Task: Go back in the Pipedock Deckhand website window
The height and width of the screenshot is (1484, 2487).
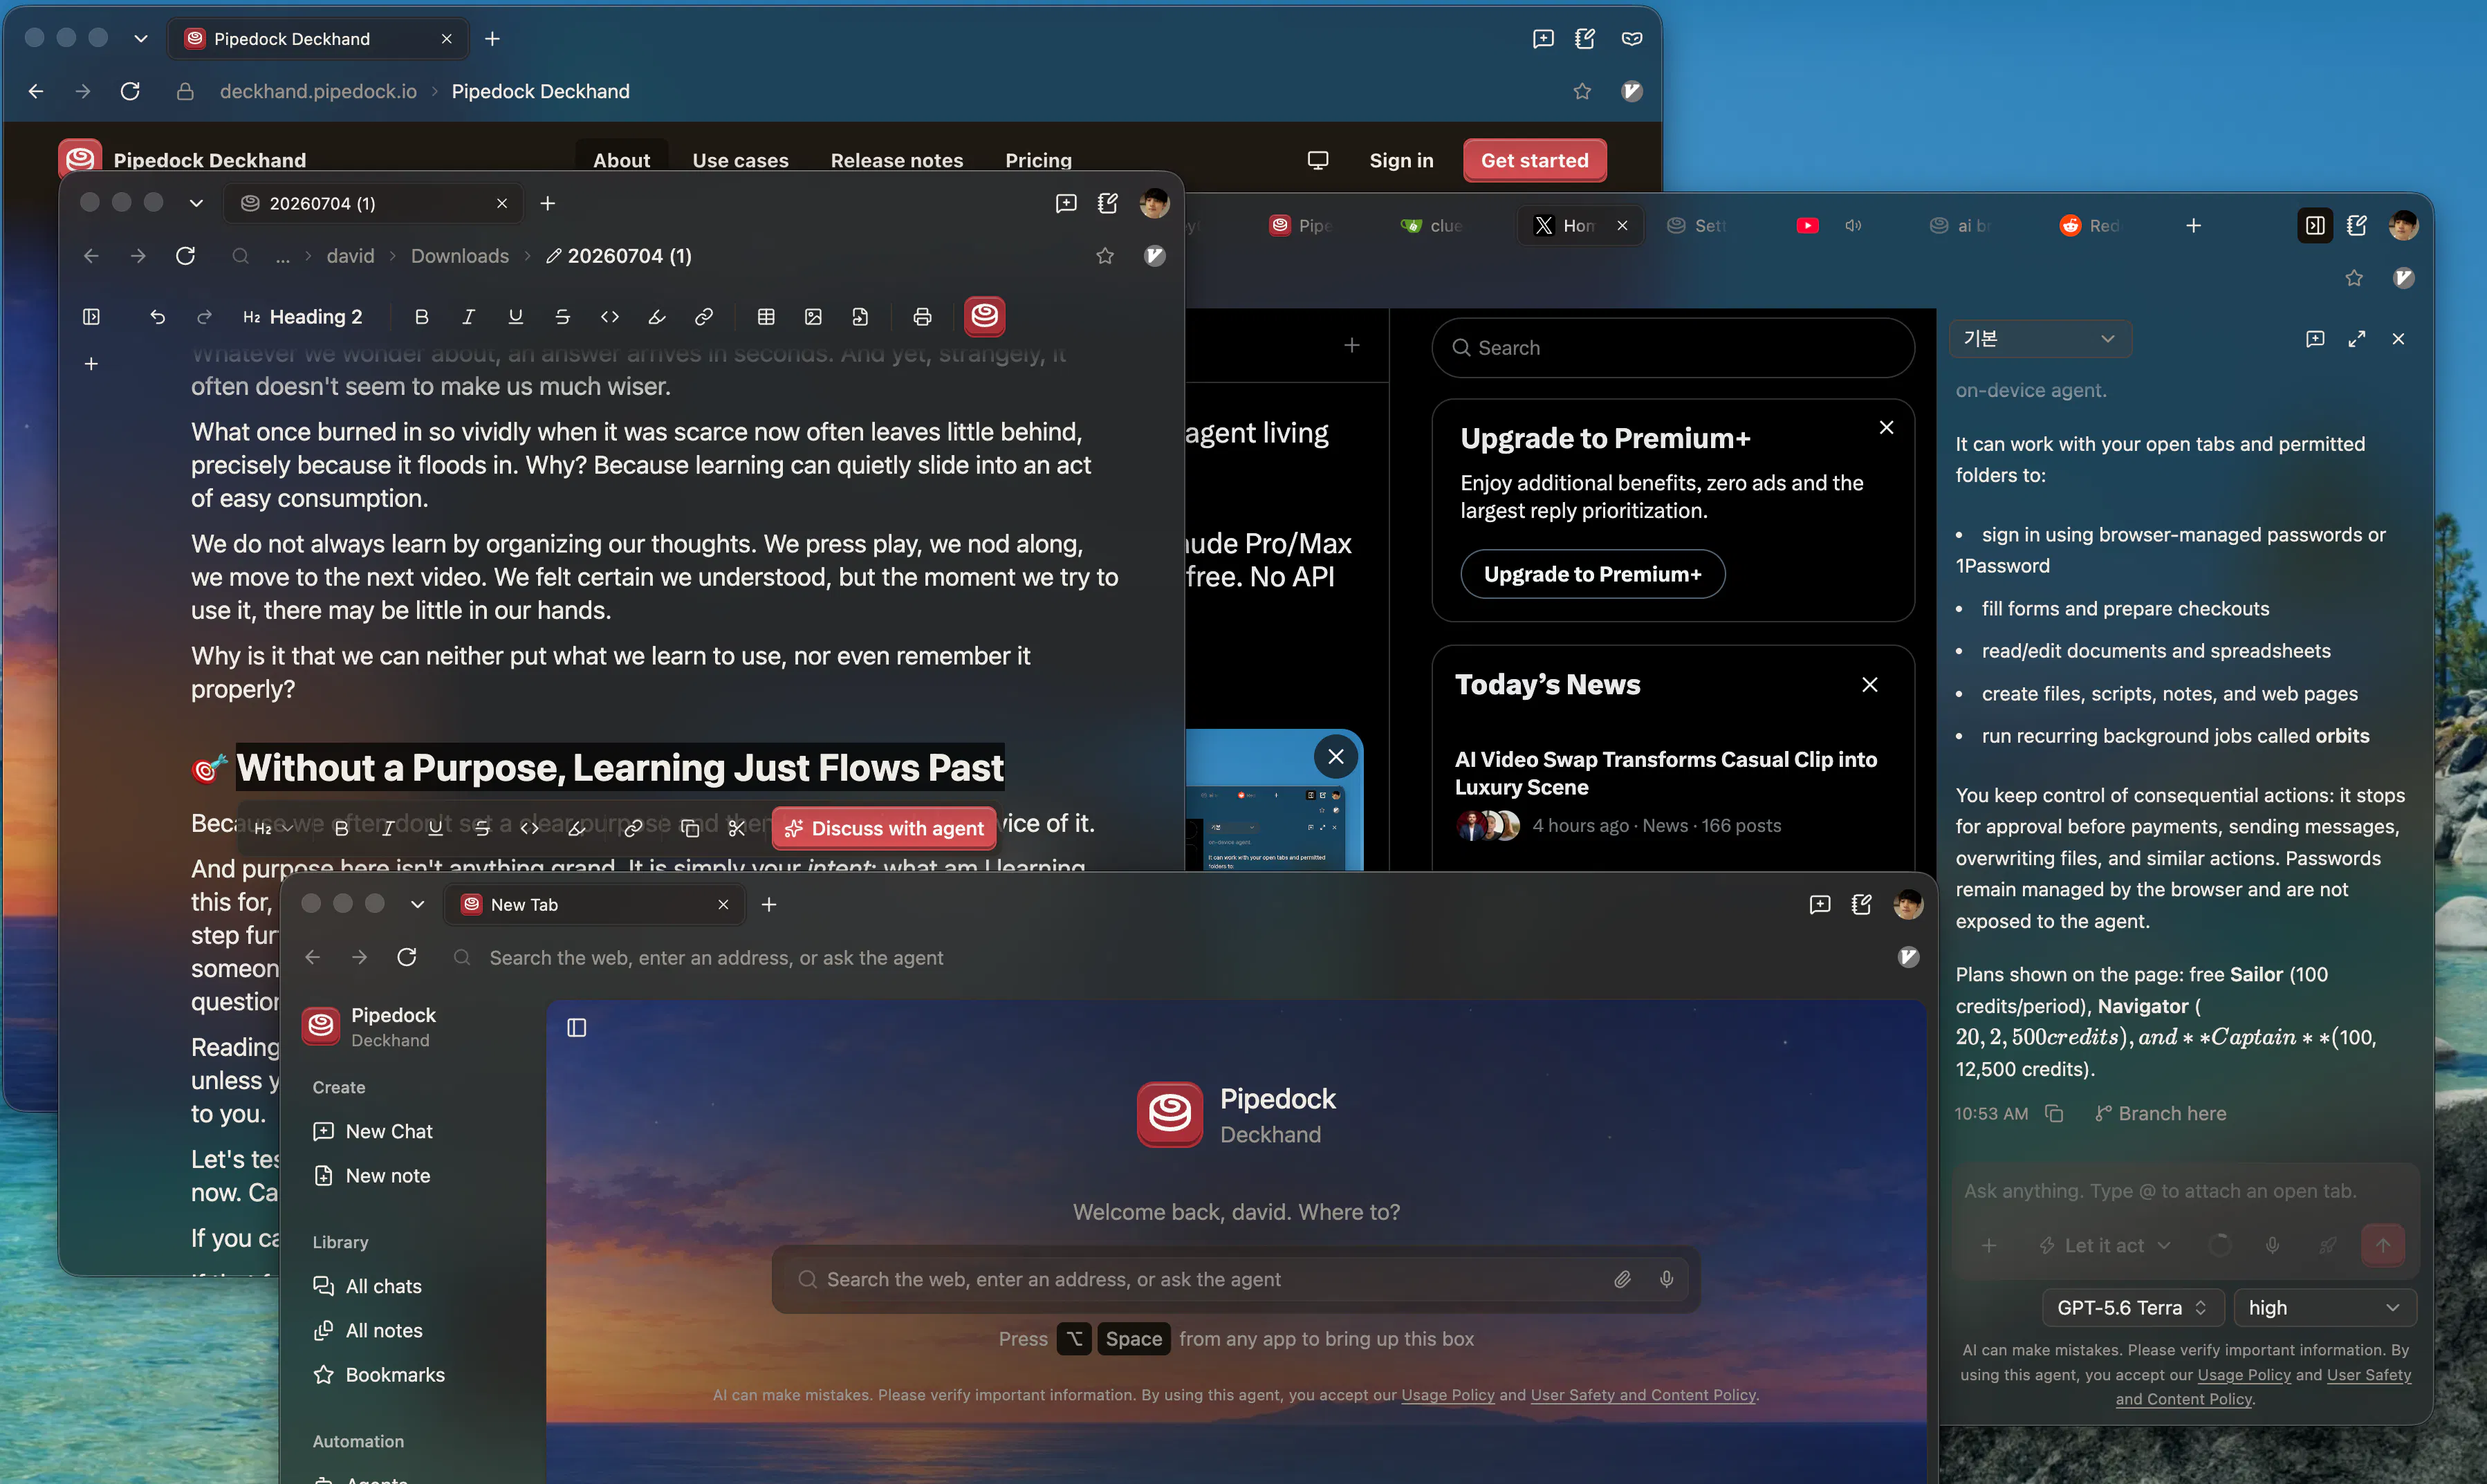Action: [36, 91]
